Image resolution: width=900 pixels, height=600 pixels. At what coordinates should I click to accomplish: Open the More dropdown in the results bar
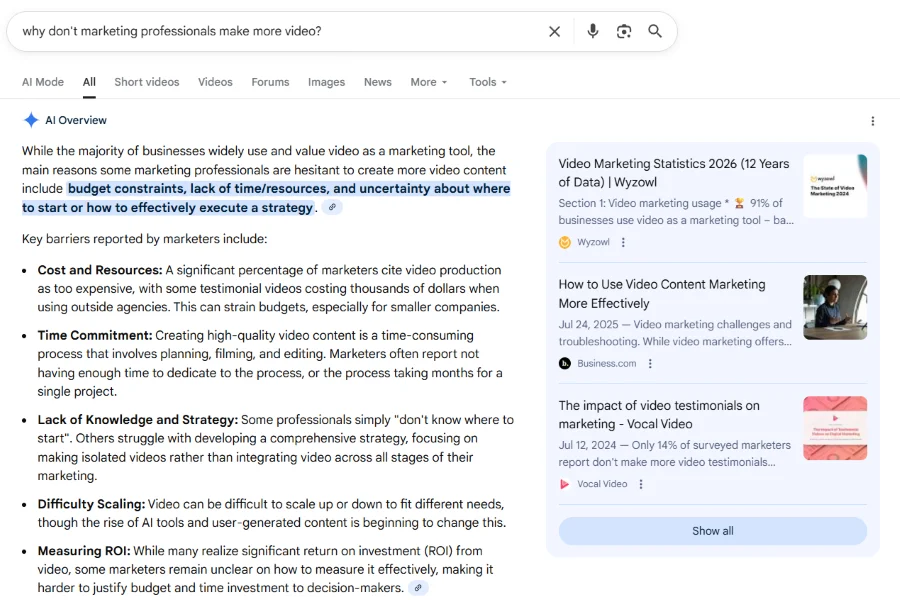click(428, 81)
